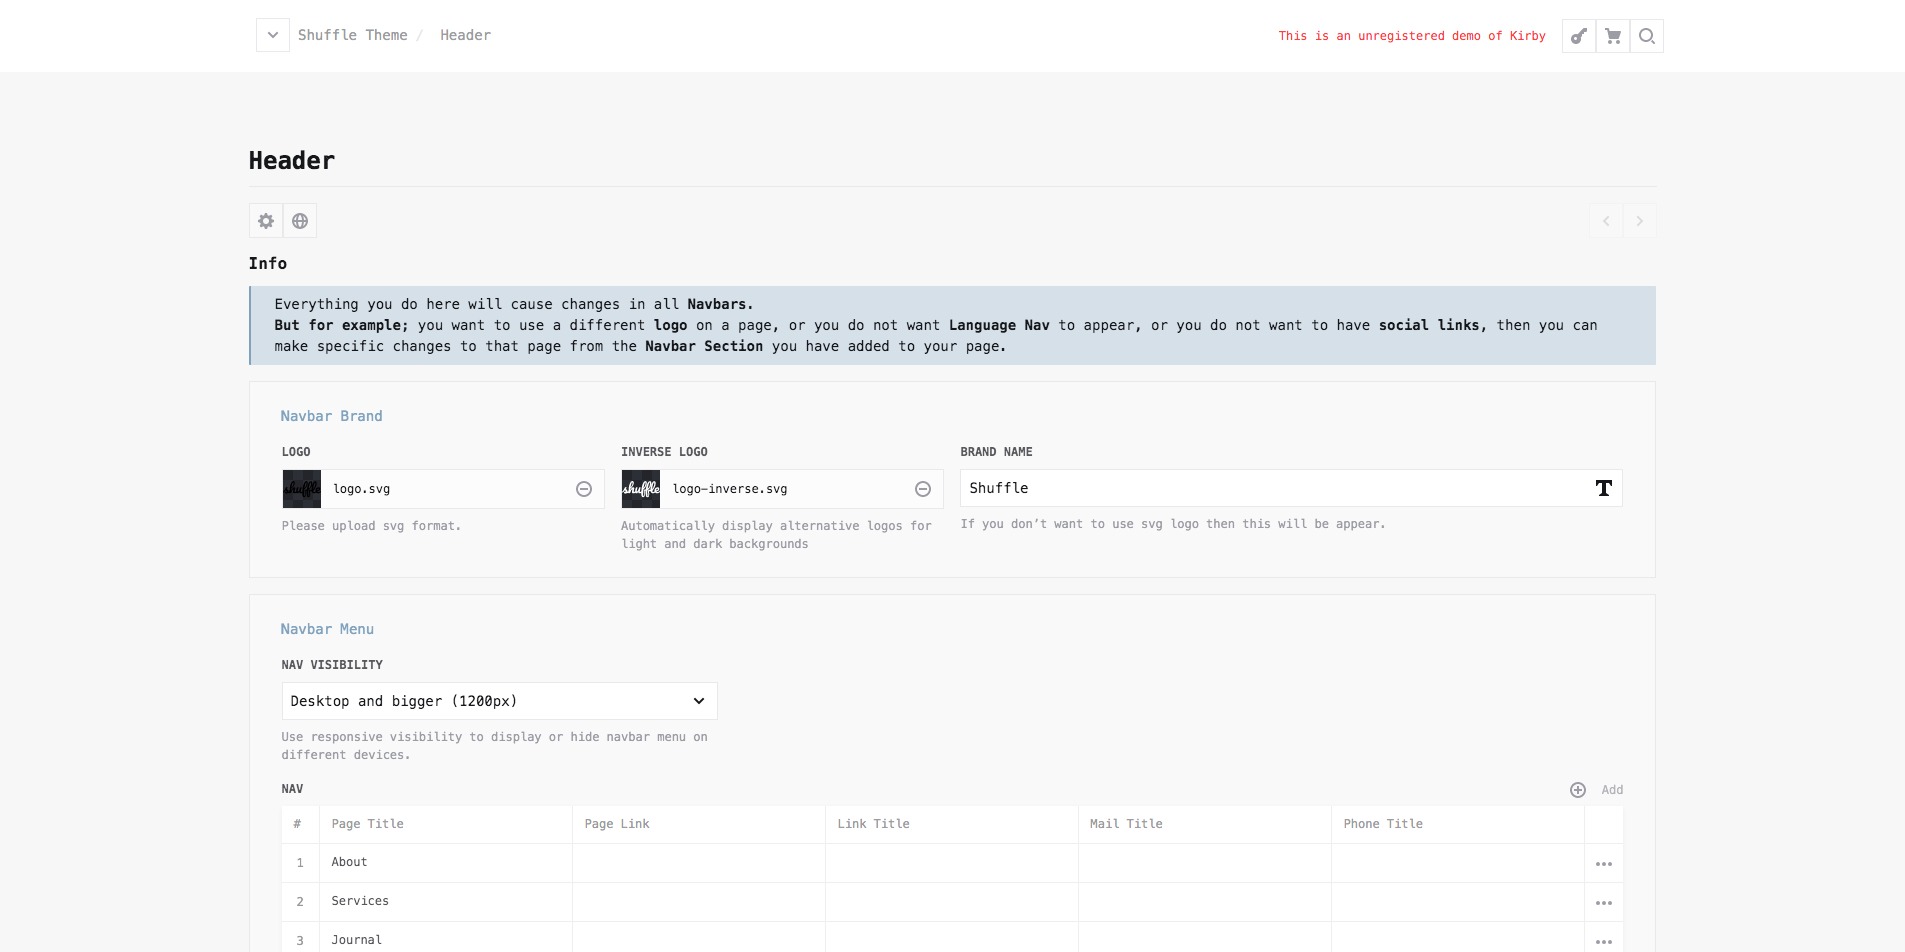The width and height of the screenshot is (1905, 952).
Task: Open the Journal nav row
Action: pos(357,940)
